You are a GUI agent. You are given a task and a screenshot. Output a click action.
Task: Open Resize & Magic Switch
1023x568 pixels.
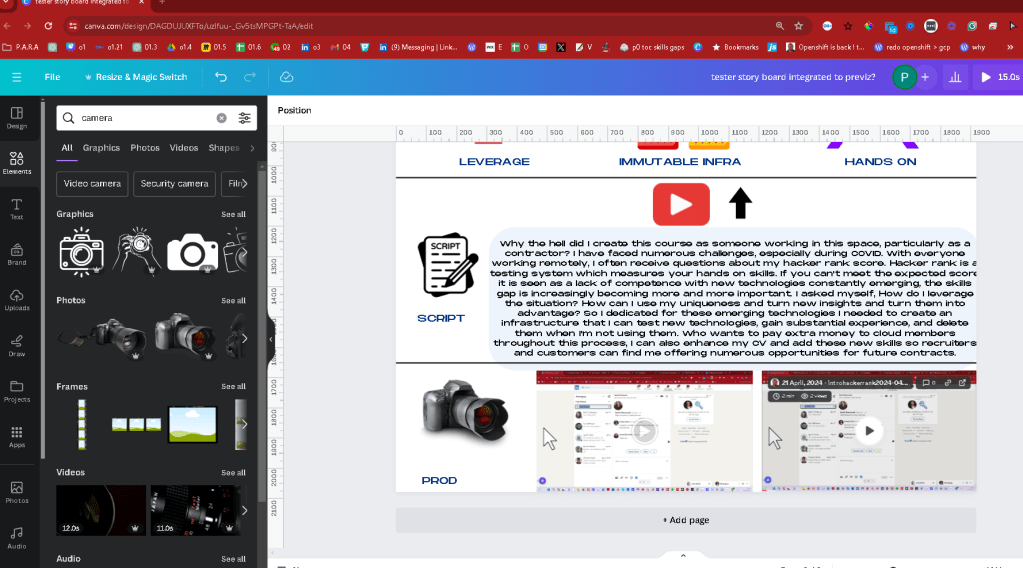coord(136,77)
